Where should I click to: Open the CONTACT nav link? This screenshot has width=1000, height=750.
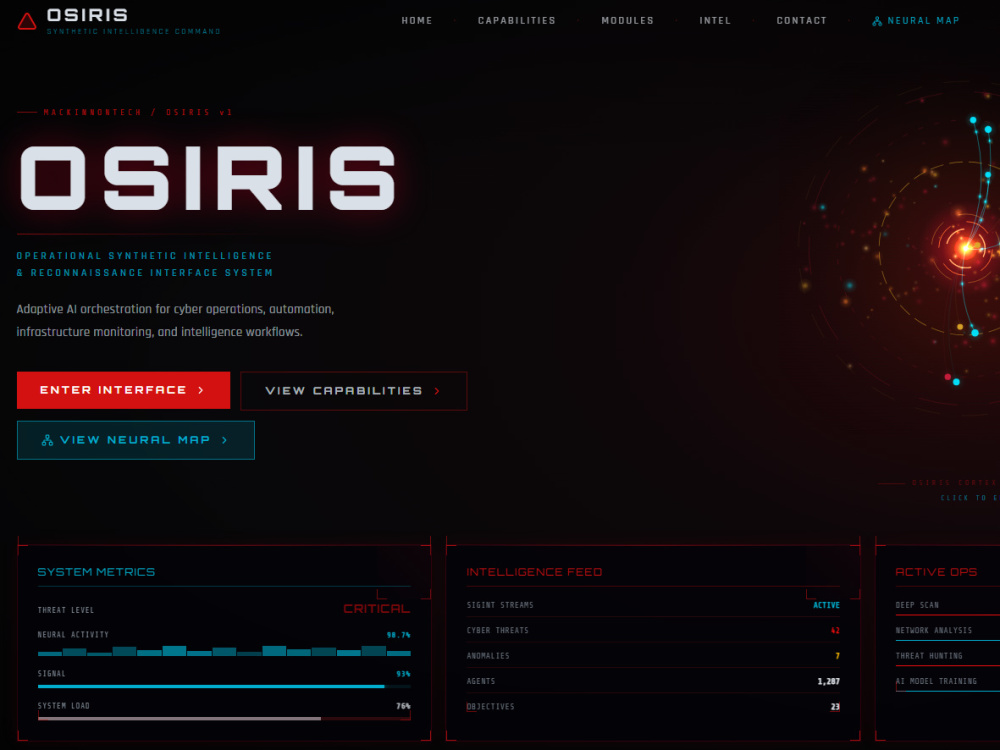(802, 20)
